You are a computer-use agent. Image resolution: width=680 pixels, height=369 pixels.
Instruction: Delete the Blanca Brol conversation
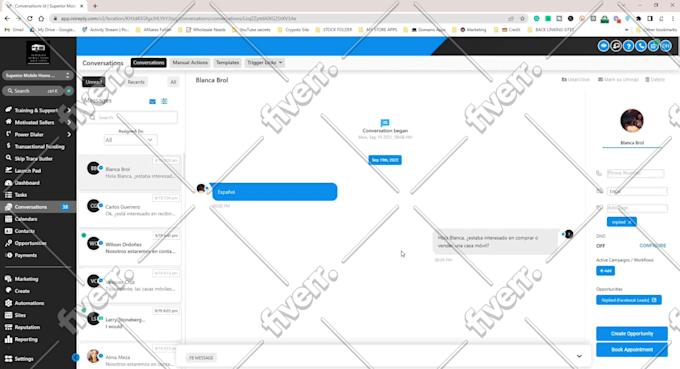[x=655, y=80]
